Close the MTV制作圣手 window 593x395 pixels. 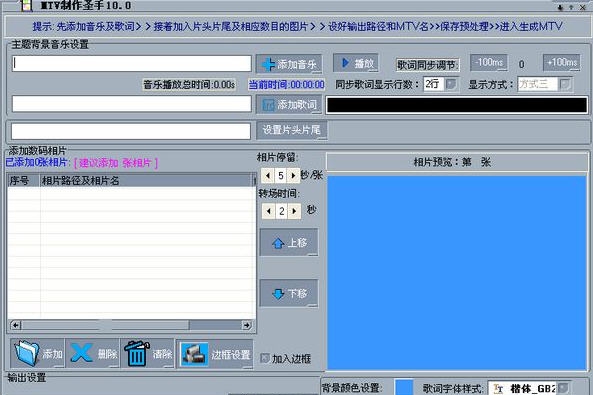coord(582,7)
